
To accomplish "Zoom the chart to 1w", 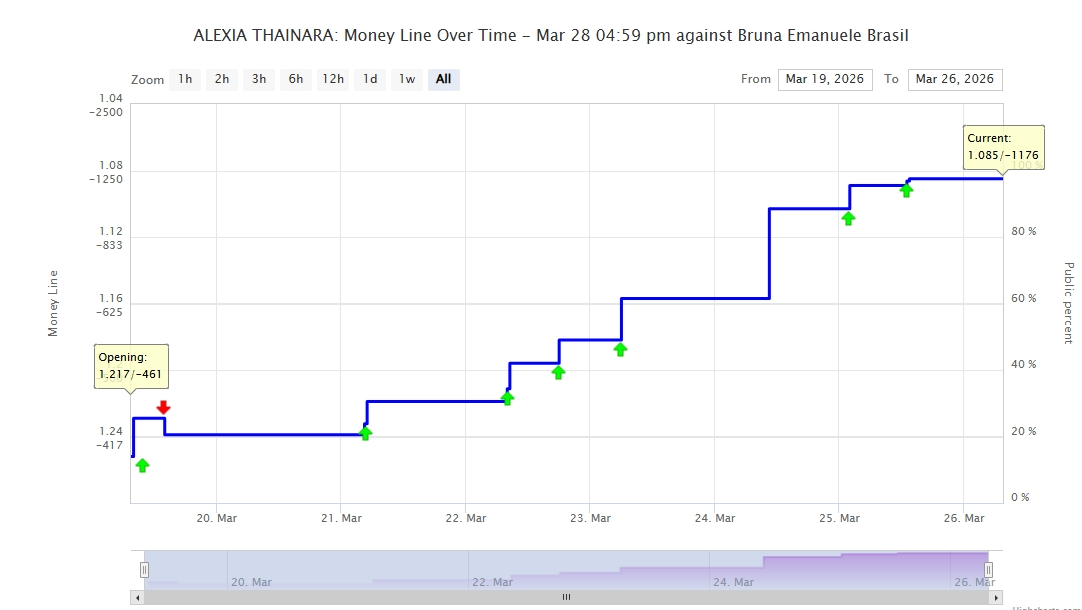I will [407, 79].
